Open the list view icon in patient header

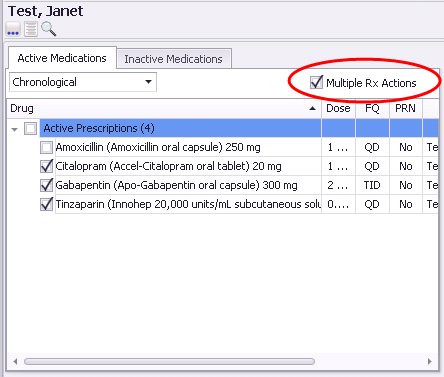click(x=31, y=29)
